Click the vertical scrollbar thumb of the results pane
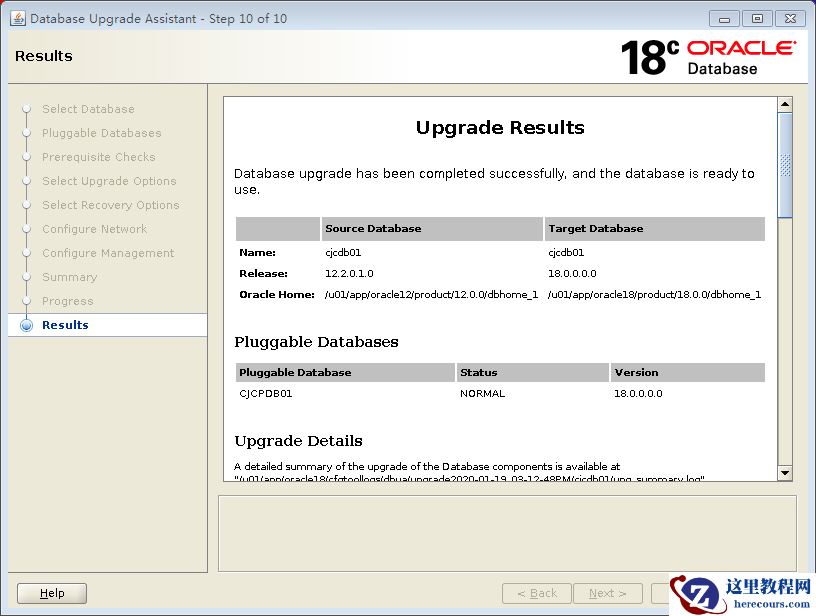This screenshot has width=816, height=616. (785, 165)
